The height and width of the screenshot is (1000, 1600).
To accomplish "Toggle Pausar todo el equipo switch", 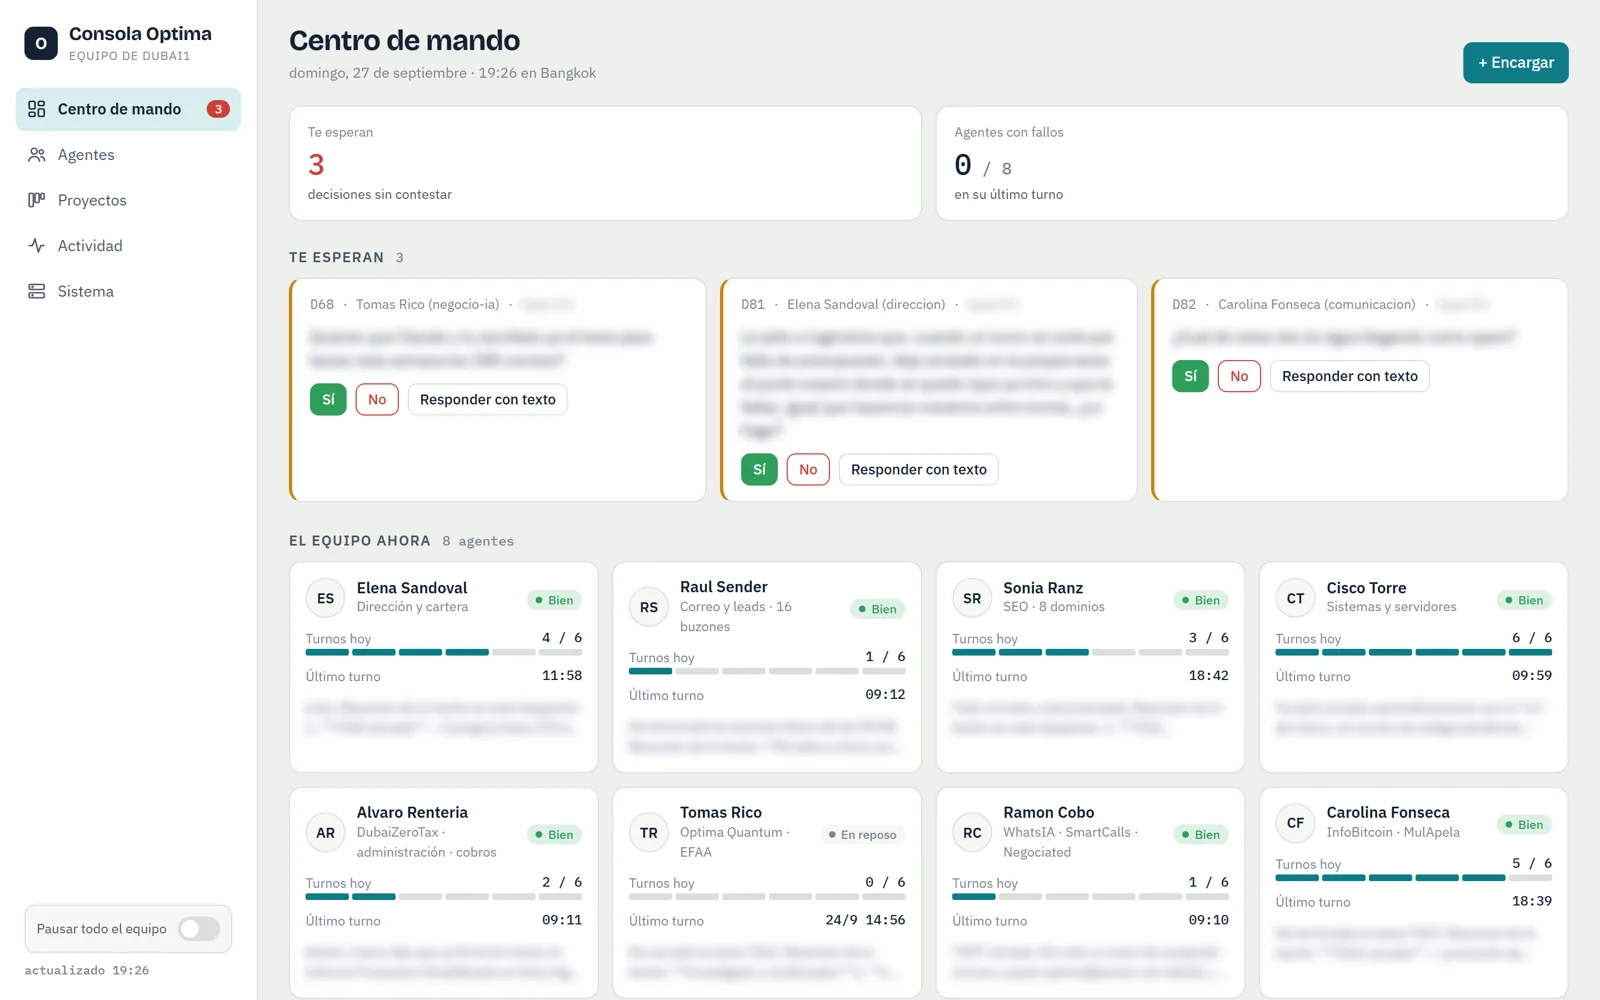I will coord(199,929).
